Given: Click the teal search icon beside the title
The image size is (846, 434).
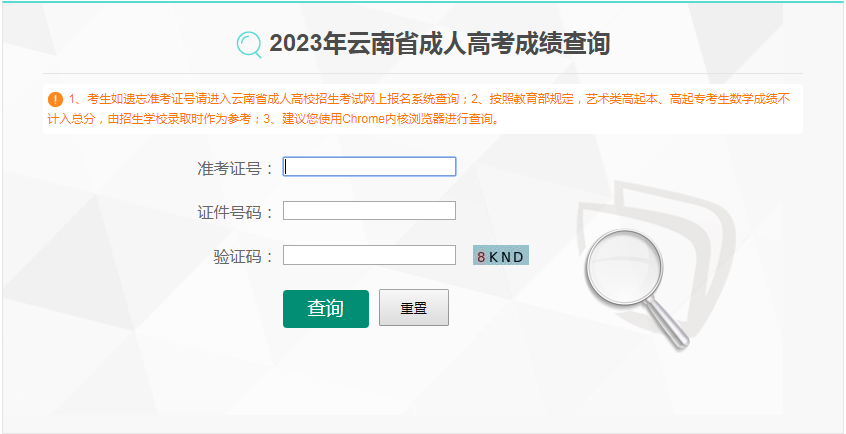Looking at the screenshot, I should click(249, 44).
